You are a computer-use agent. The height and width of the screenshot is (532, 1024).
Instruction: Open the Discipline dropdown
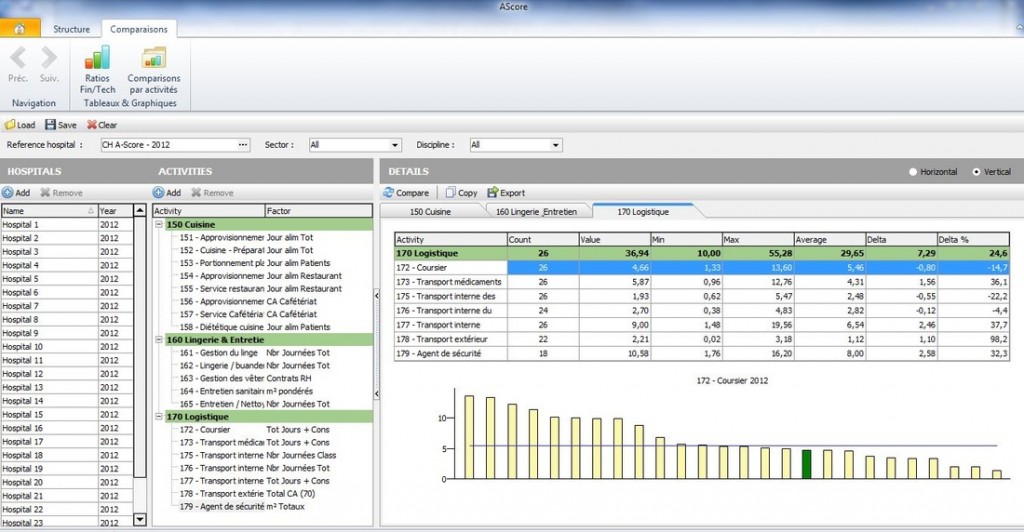click(555, 145)
